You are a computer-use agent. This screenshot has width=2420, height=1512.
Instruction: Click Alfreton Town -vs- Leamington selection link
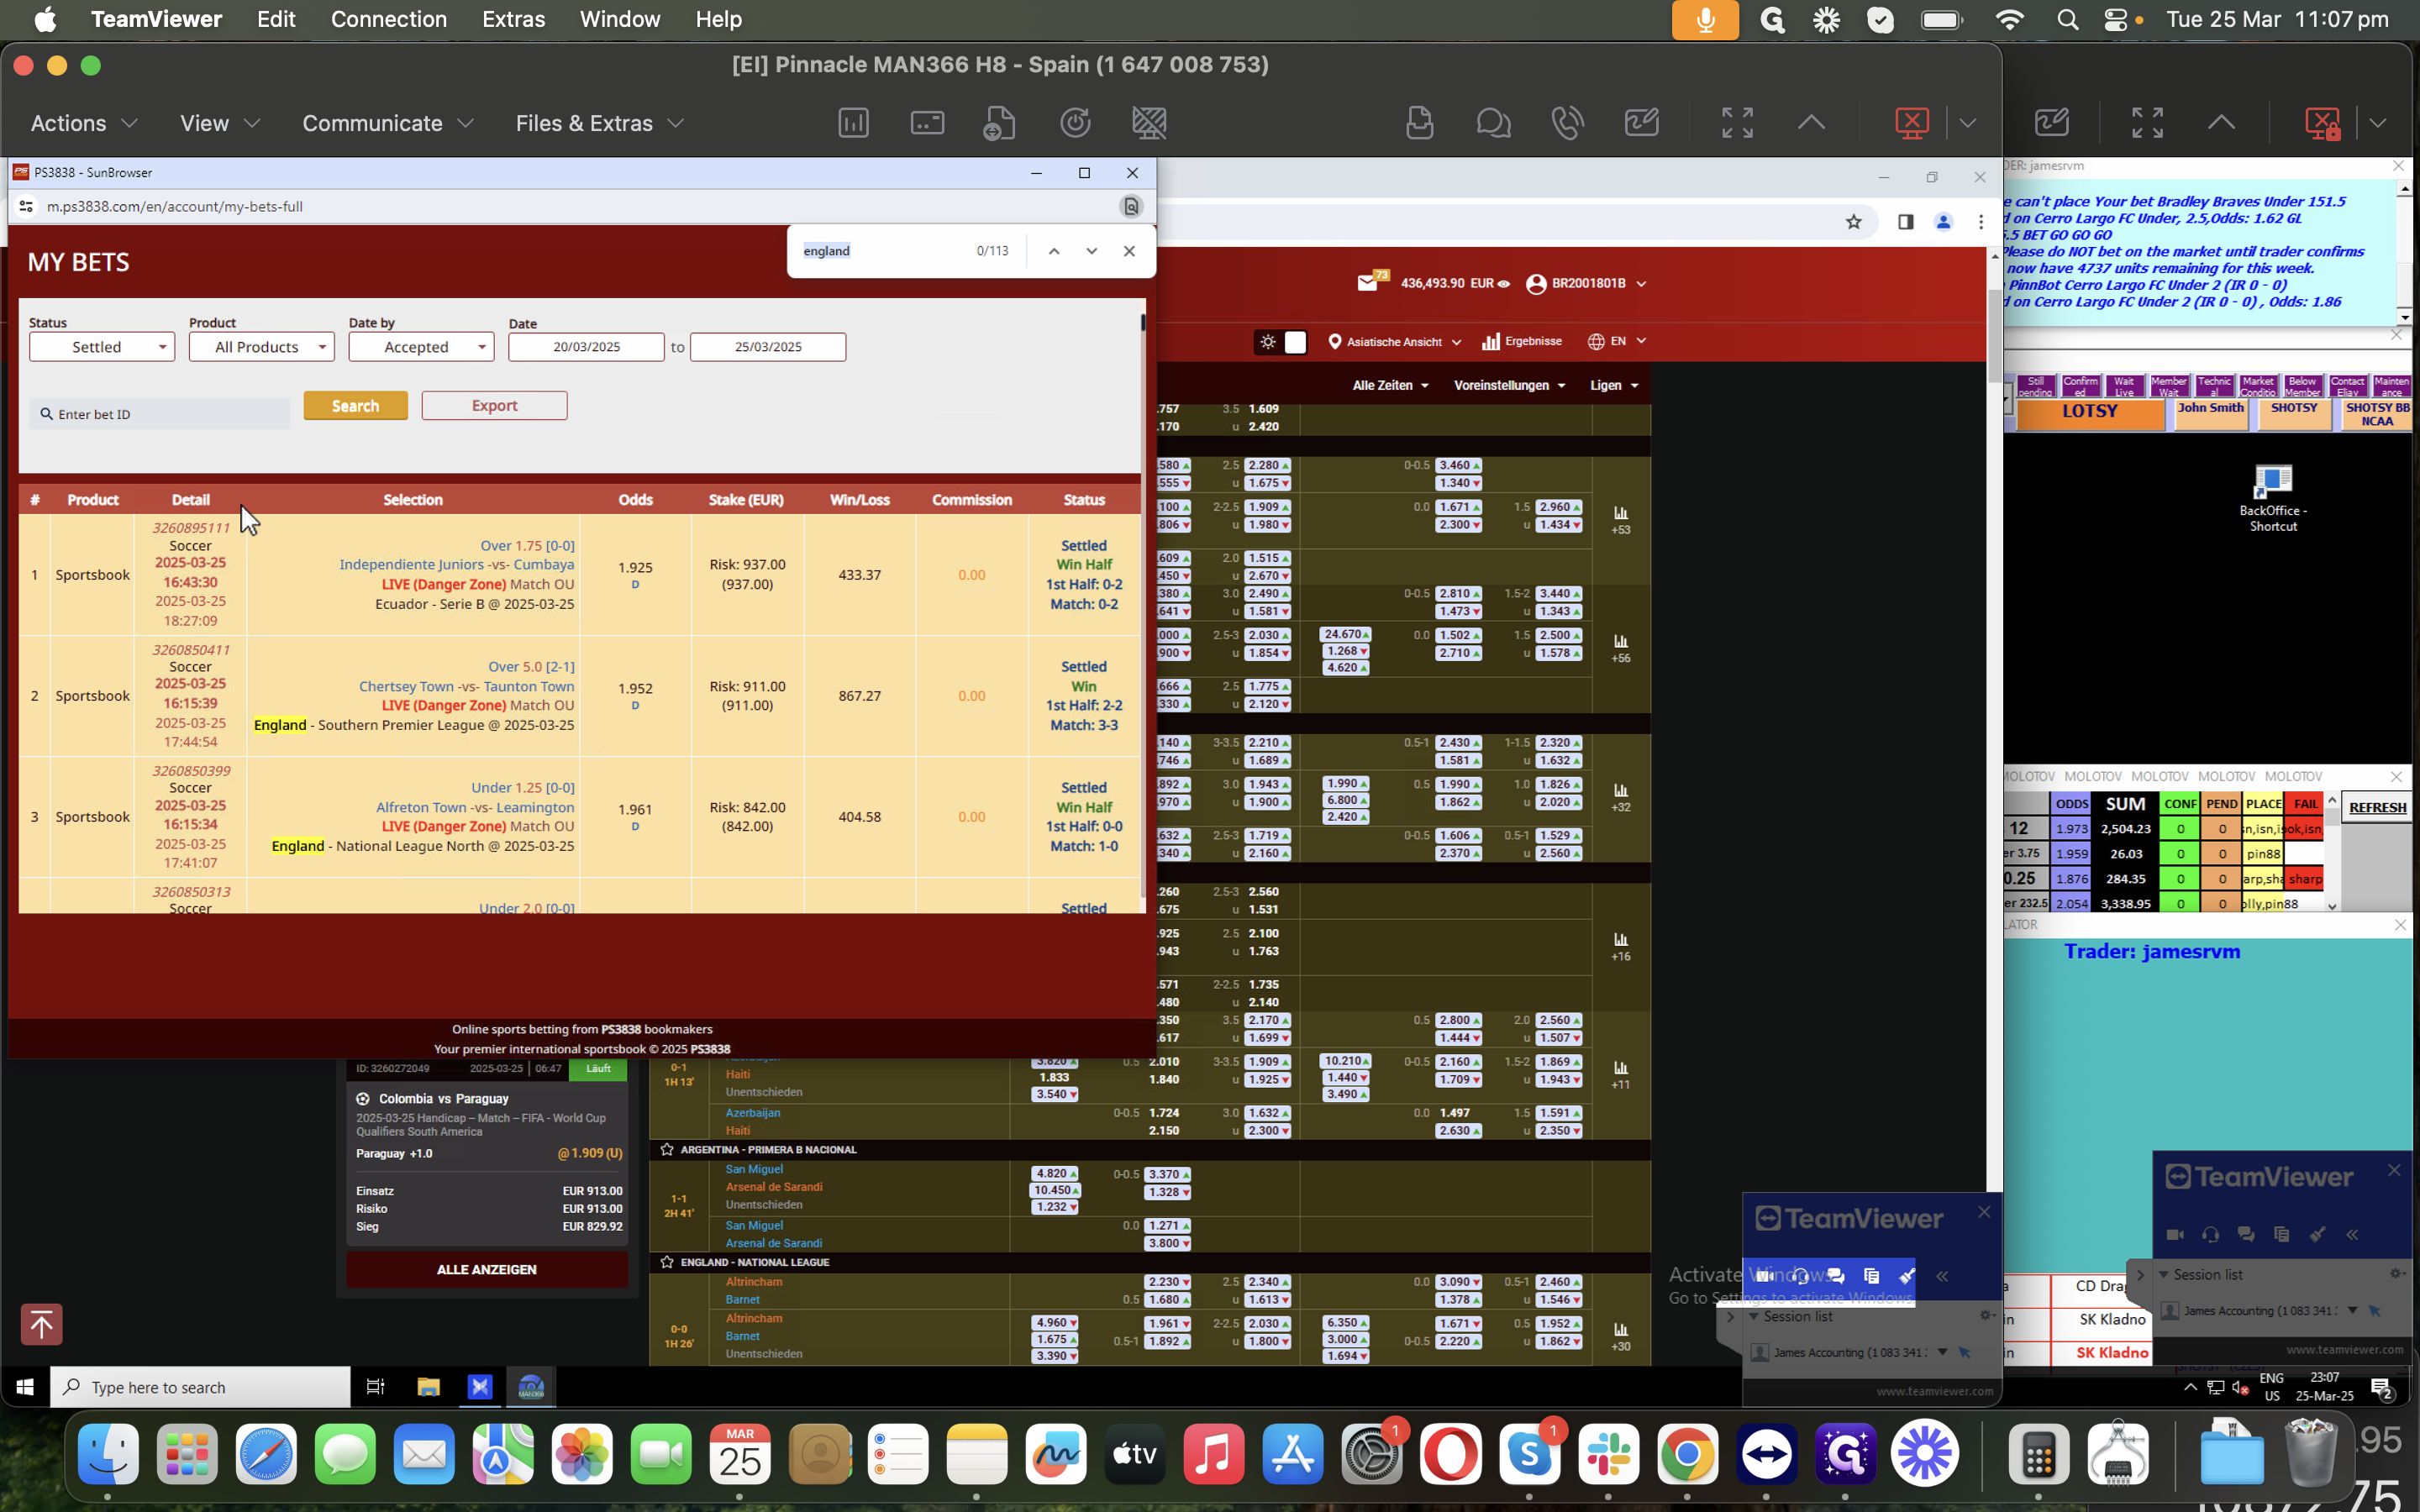pos(475,807)
